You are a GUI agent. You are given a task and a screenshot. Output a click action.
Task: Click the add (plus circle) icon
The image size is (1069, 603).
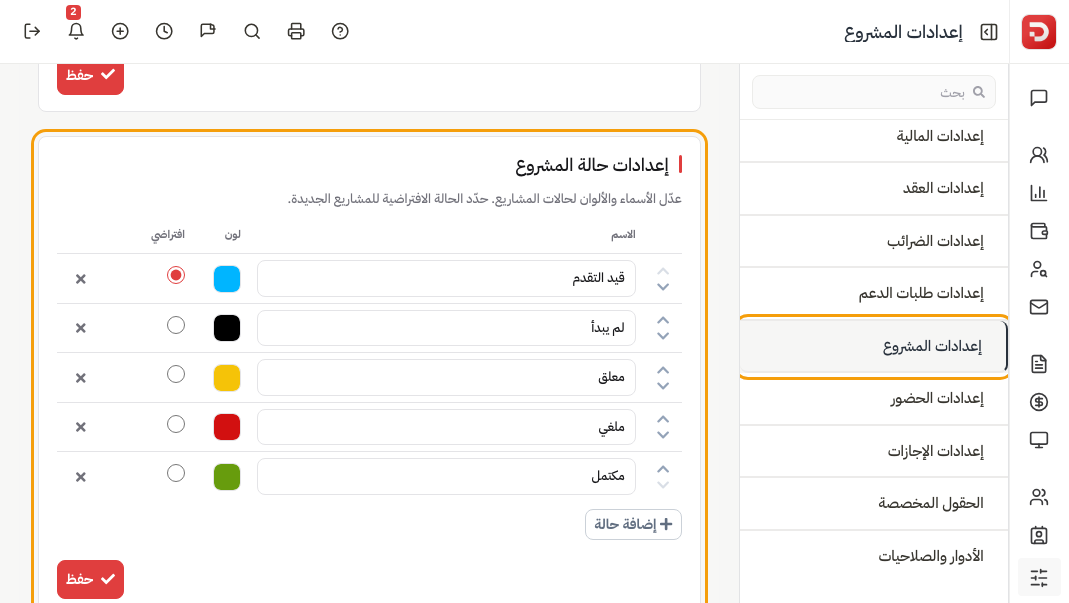(x=120, y=31)
